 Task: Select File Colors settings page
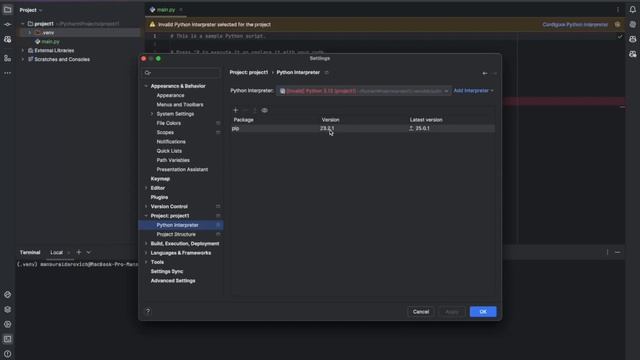[x=169, y=123]
